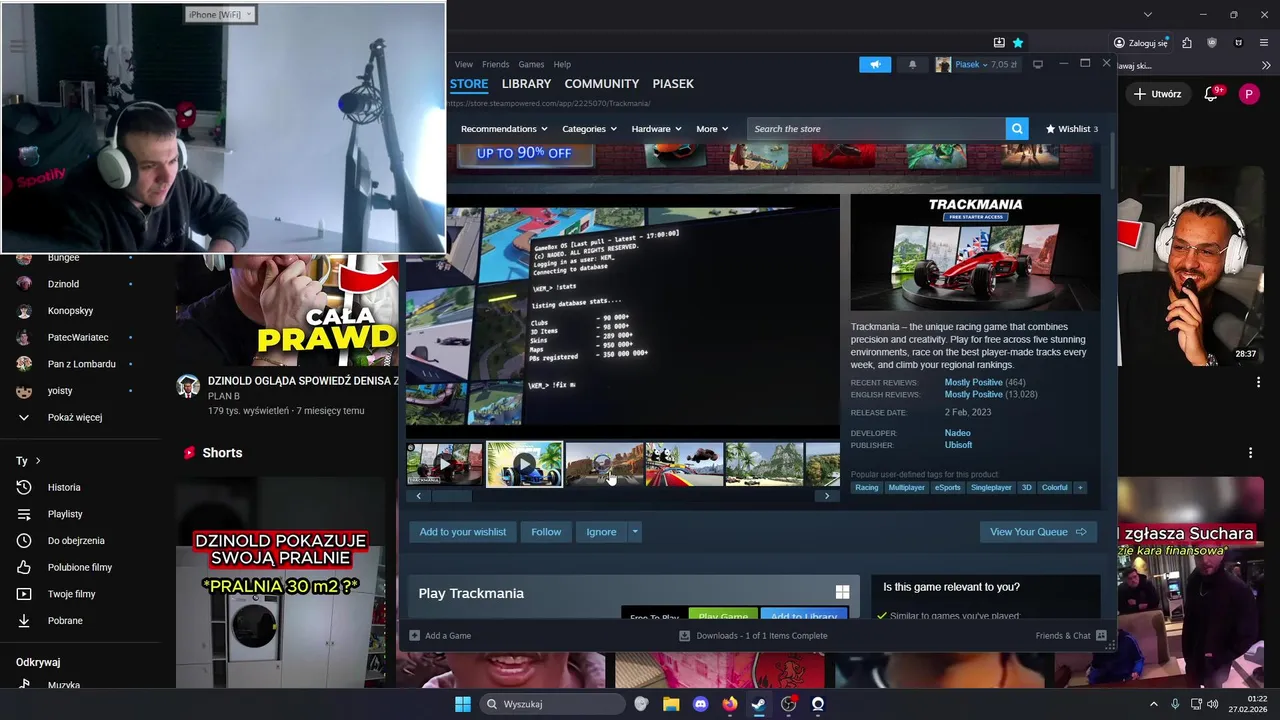Click the Follow button

(546, 532)
